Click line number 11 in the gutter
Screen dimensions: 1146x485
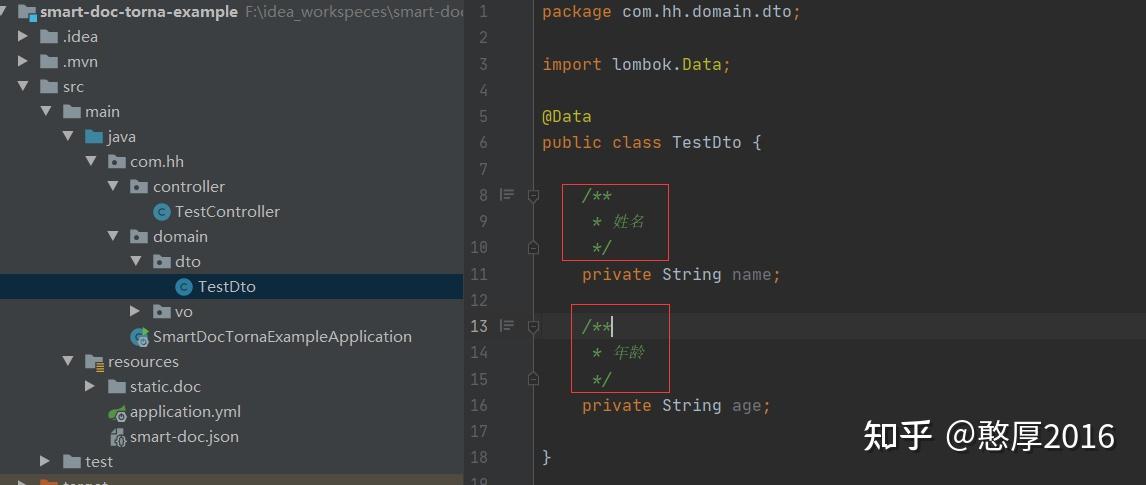(x=478, y=274)
